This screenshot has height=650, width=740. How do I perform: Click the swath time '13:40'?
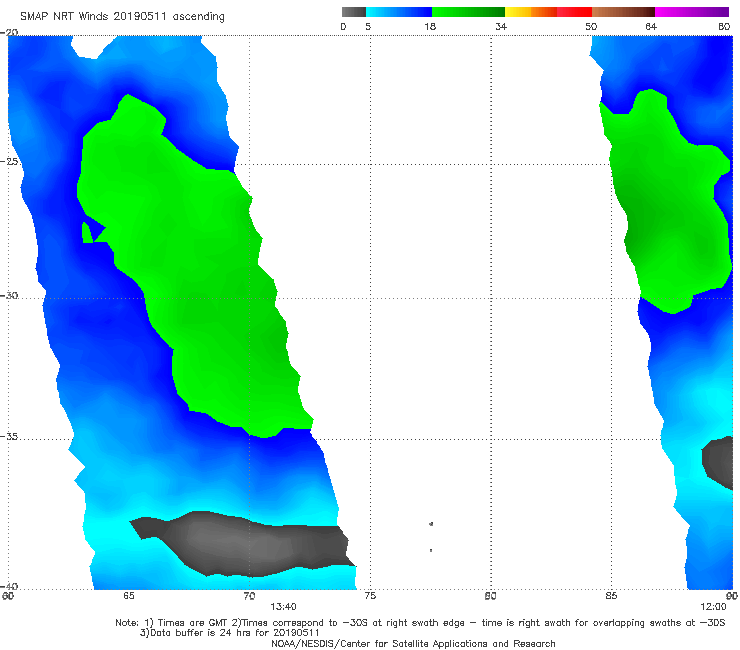coord(283,607)
